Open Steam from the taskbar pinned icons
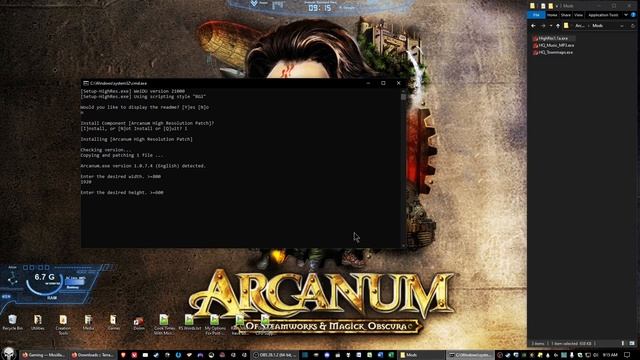 156,355
